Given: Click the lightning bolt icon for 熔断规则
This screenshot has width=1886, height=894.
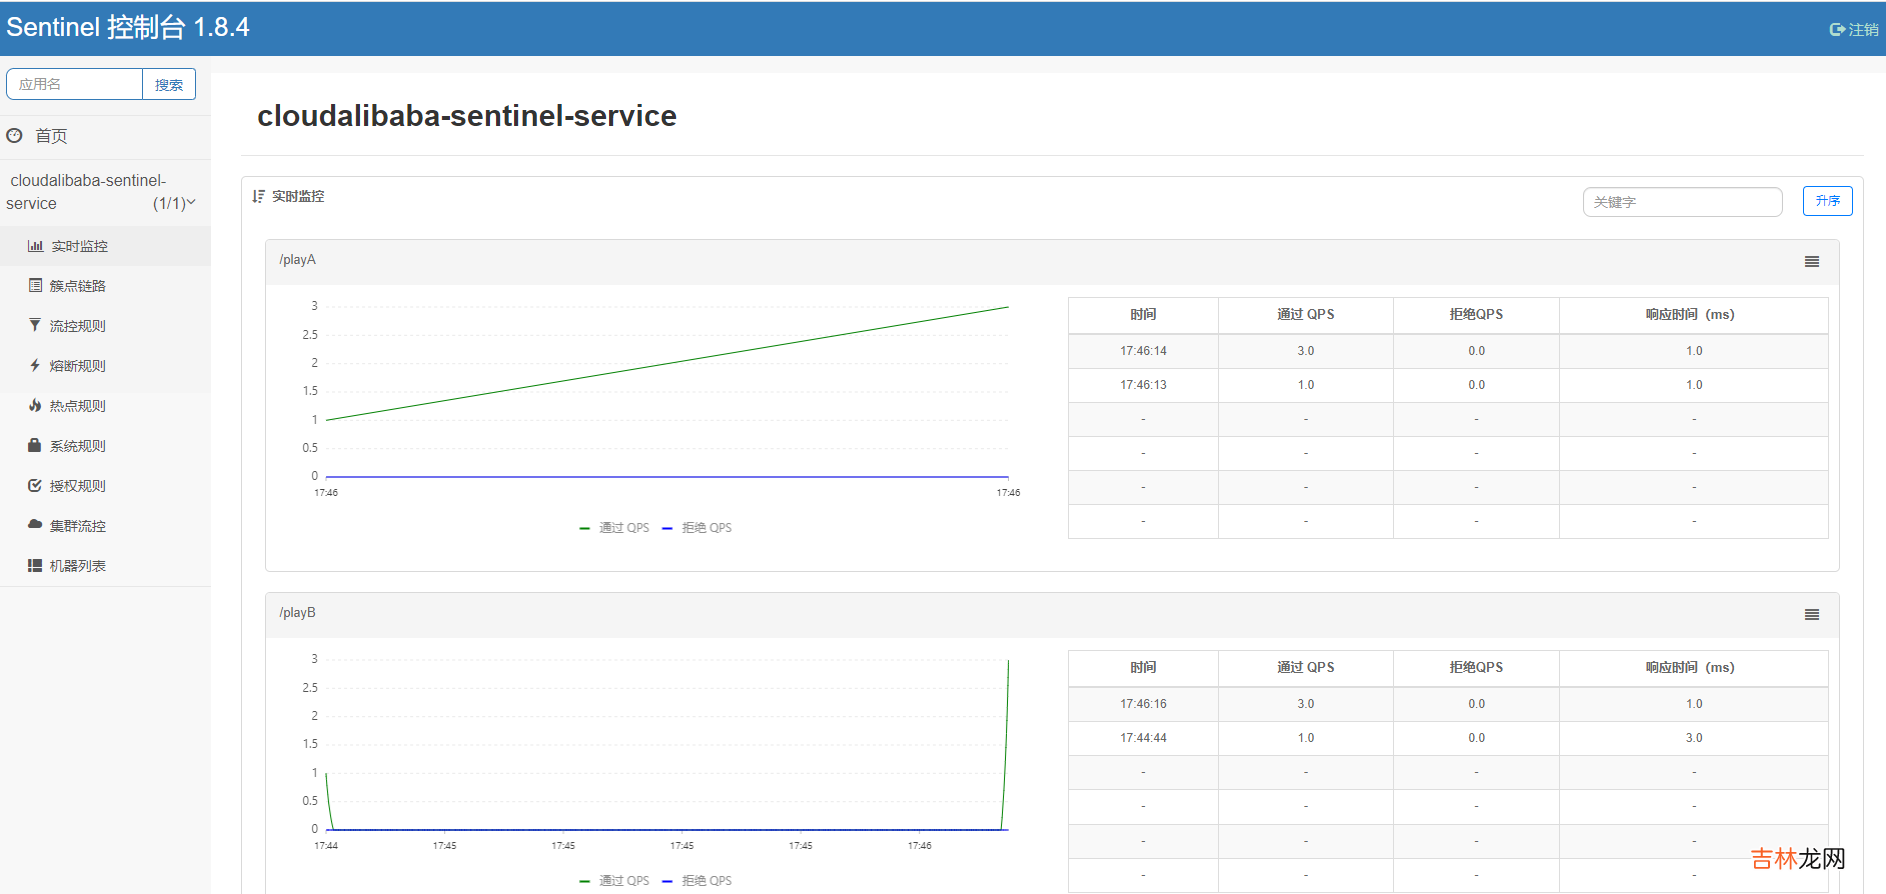Looking at the screenshot, I should pos(35,366).
